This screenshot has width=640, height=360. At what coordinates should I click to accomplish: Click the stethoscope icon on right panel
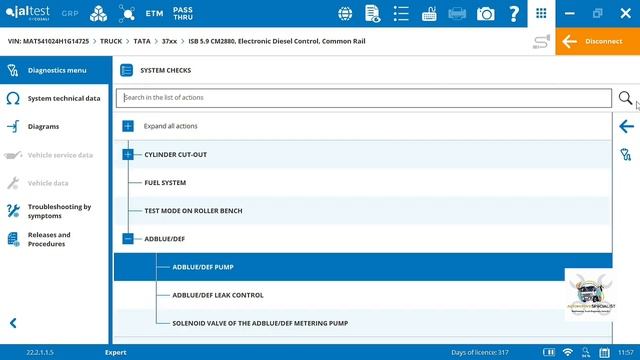[626, 155]
